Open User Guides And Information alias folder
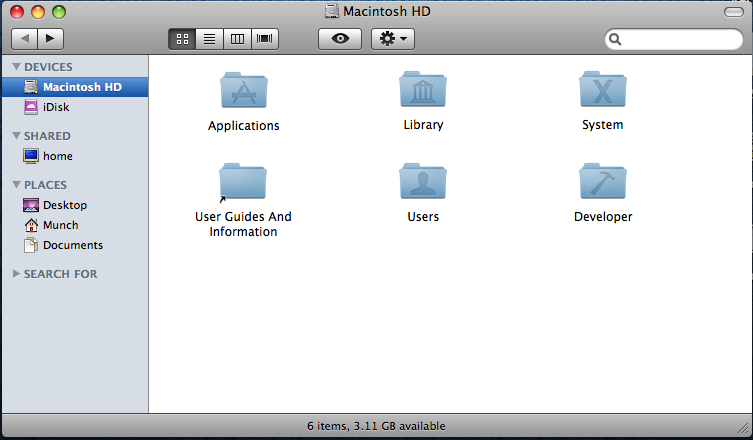753x440 pixels. coord(243,182)
